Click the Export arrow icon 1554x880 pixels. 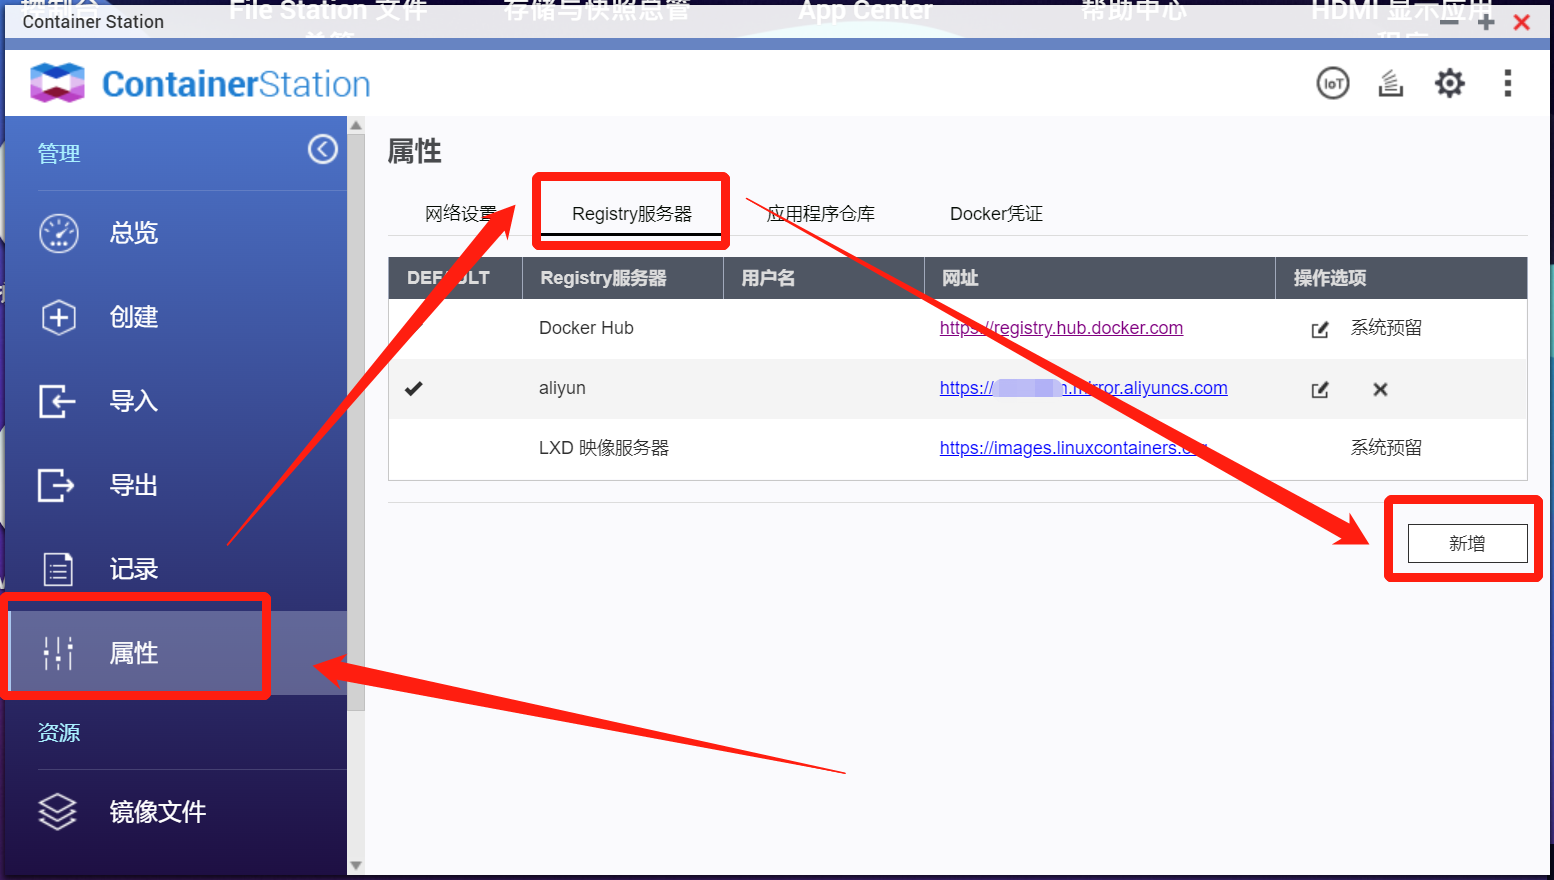click(x=57, y=485)
